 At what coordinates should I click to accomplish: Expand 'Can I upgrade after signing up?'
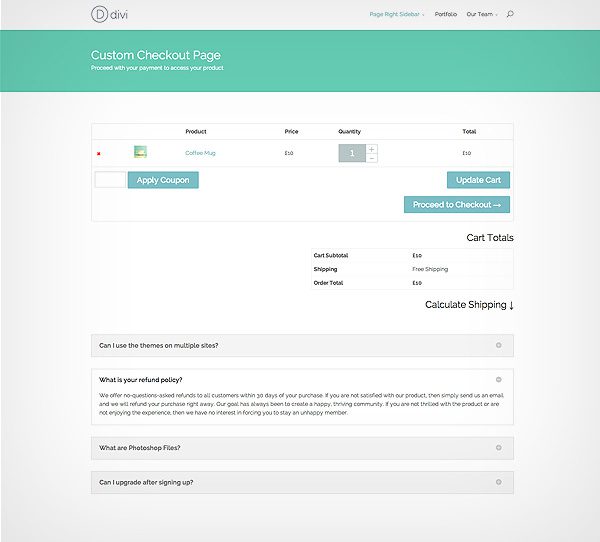pyautogui.click(x=302, y=482)
